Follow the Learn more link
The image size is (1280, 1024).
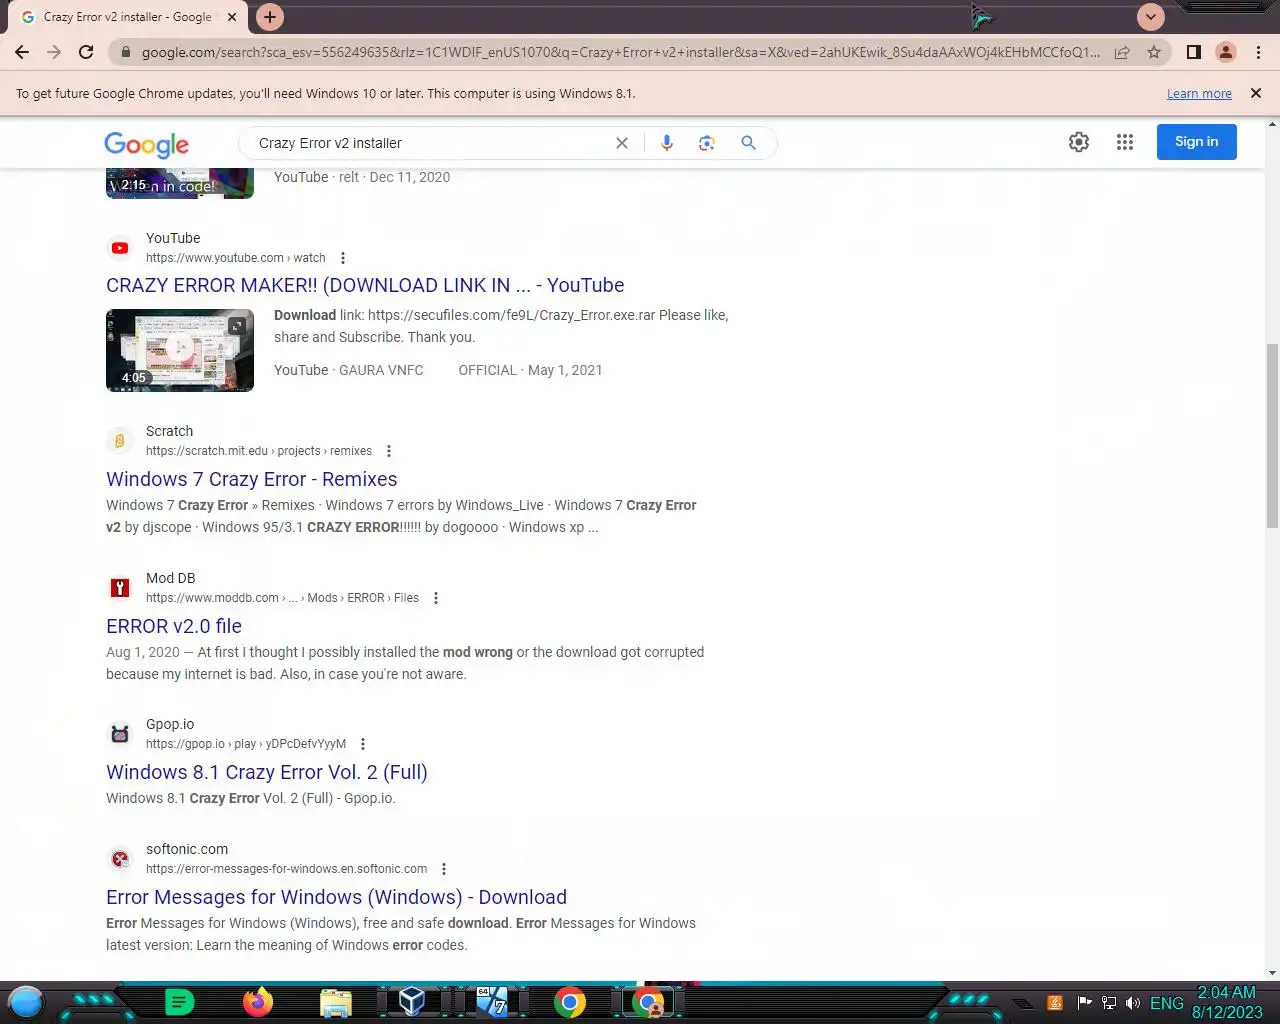point(1199,94)
